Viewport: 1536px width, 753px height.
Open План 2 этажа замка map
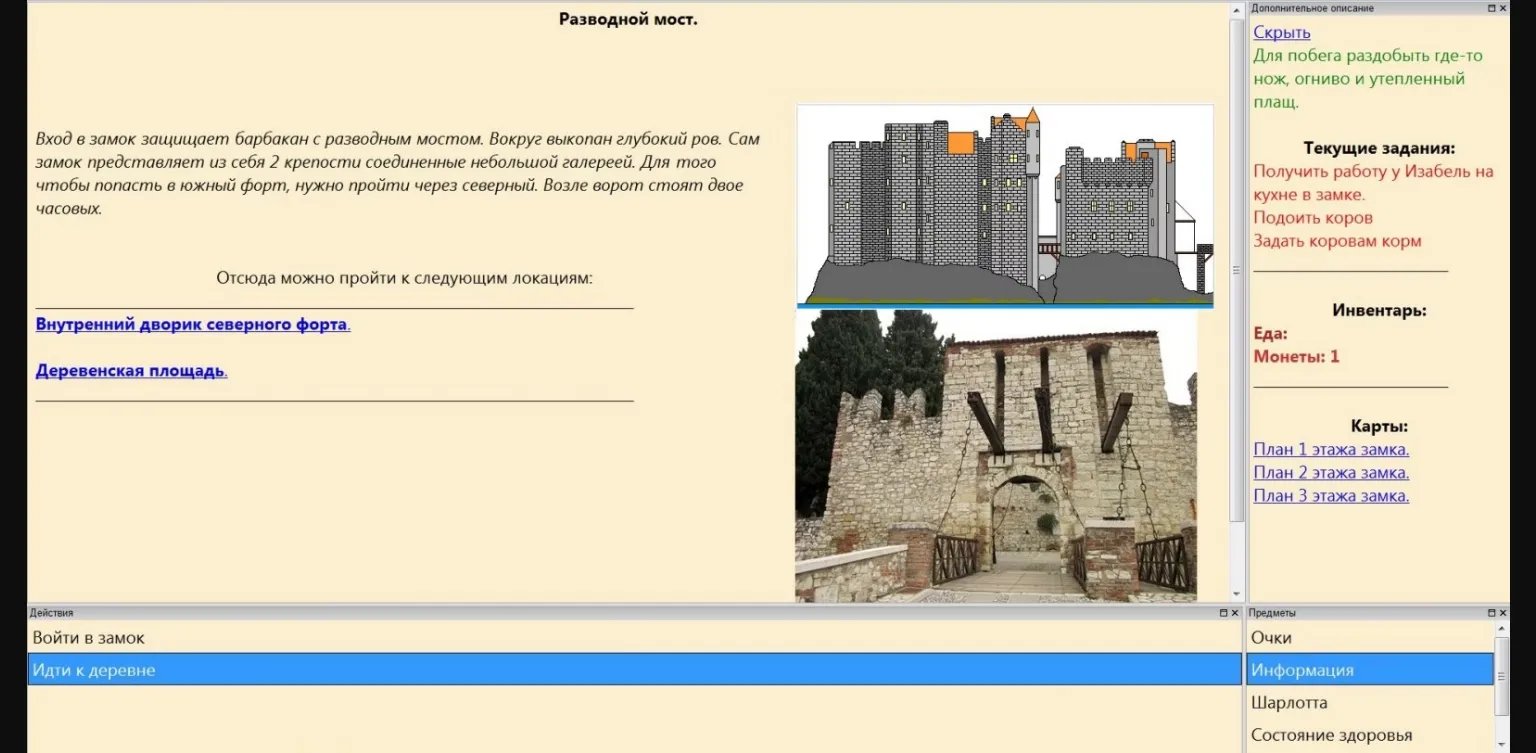click(x=1330, y=473)
